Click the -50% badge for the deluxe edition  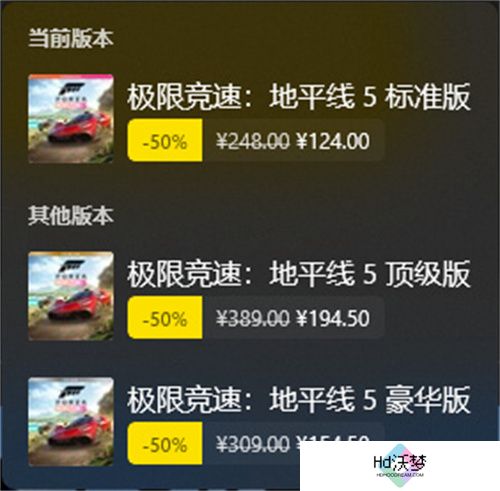pos(165,443)
